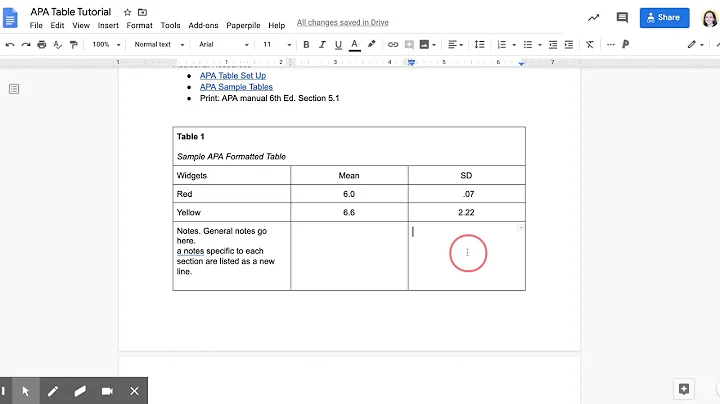Click the Redo arrow icon
Screen dimensions: 720x404
point(26,45)
